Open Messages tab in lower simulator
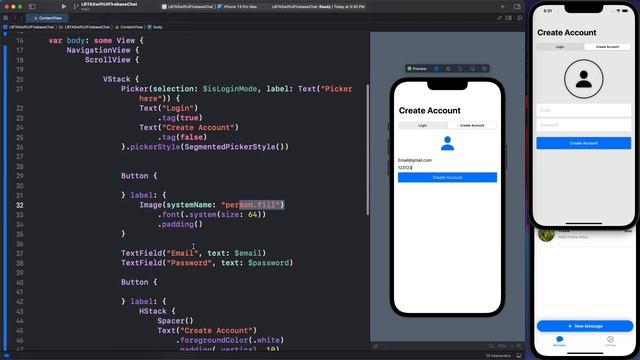 click(x=560, y=341)
